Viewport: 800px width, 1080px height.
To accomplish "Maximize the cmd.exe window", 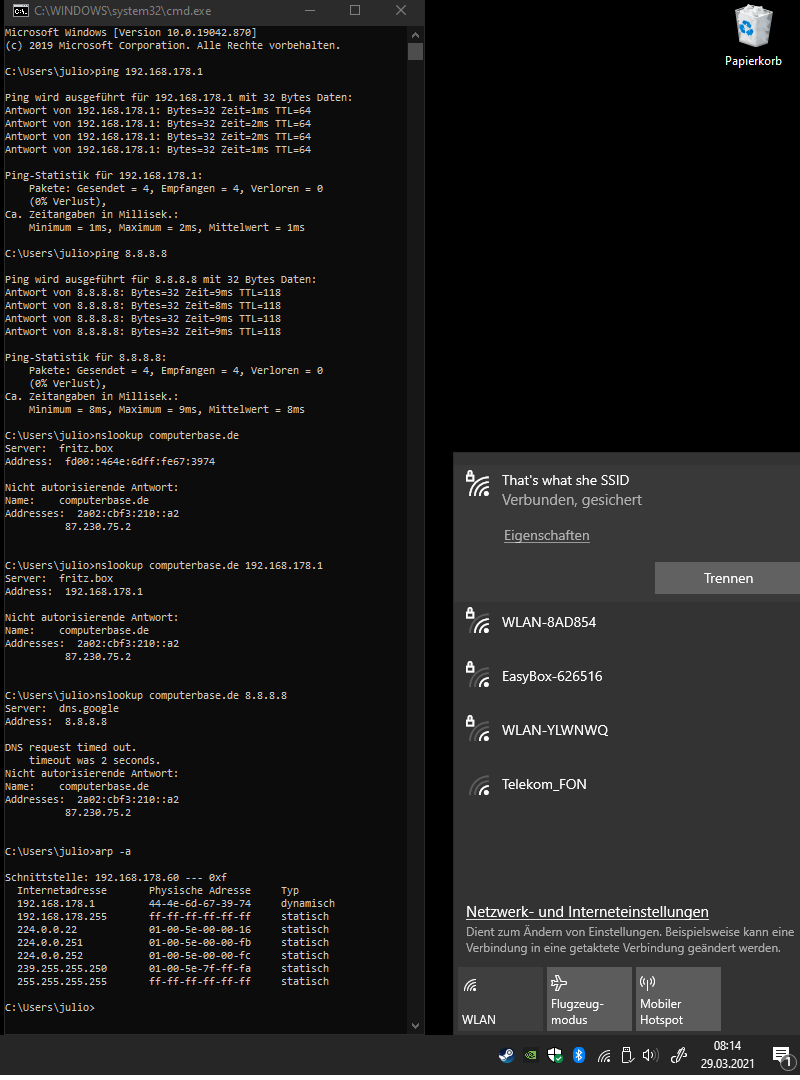I will coord(355,10).
